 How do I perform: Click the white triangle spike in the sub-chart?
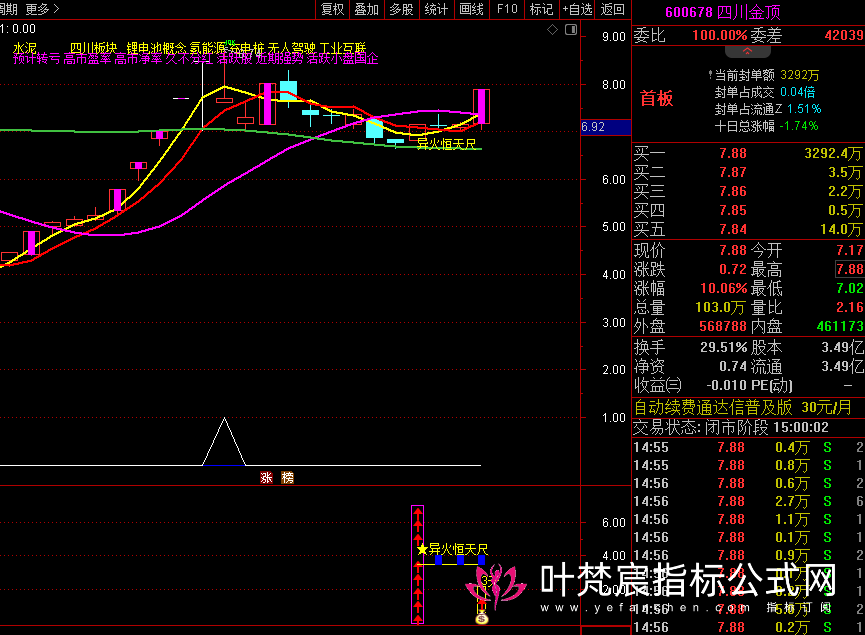pos(224,441)
